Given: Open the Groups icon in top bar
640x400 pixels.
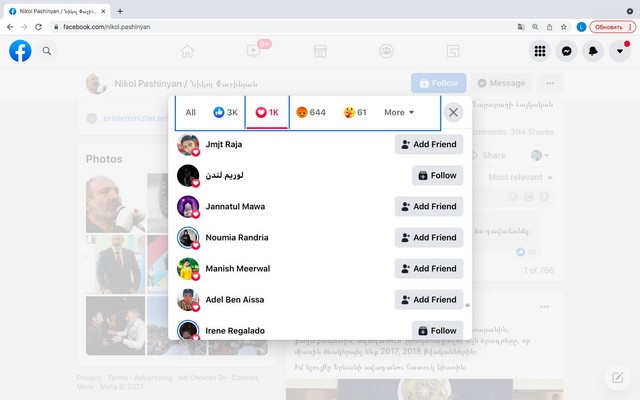Looking at the screenshot, I should coord(386,51).
